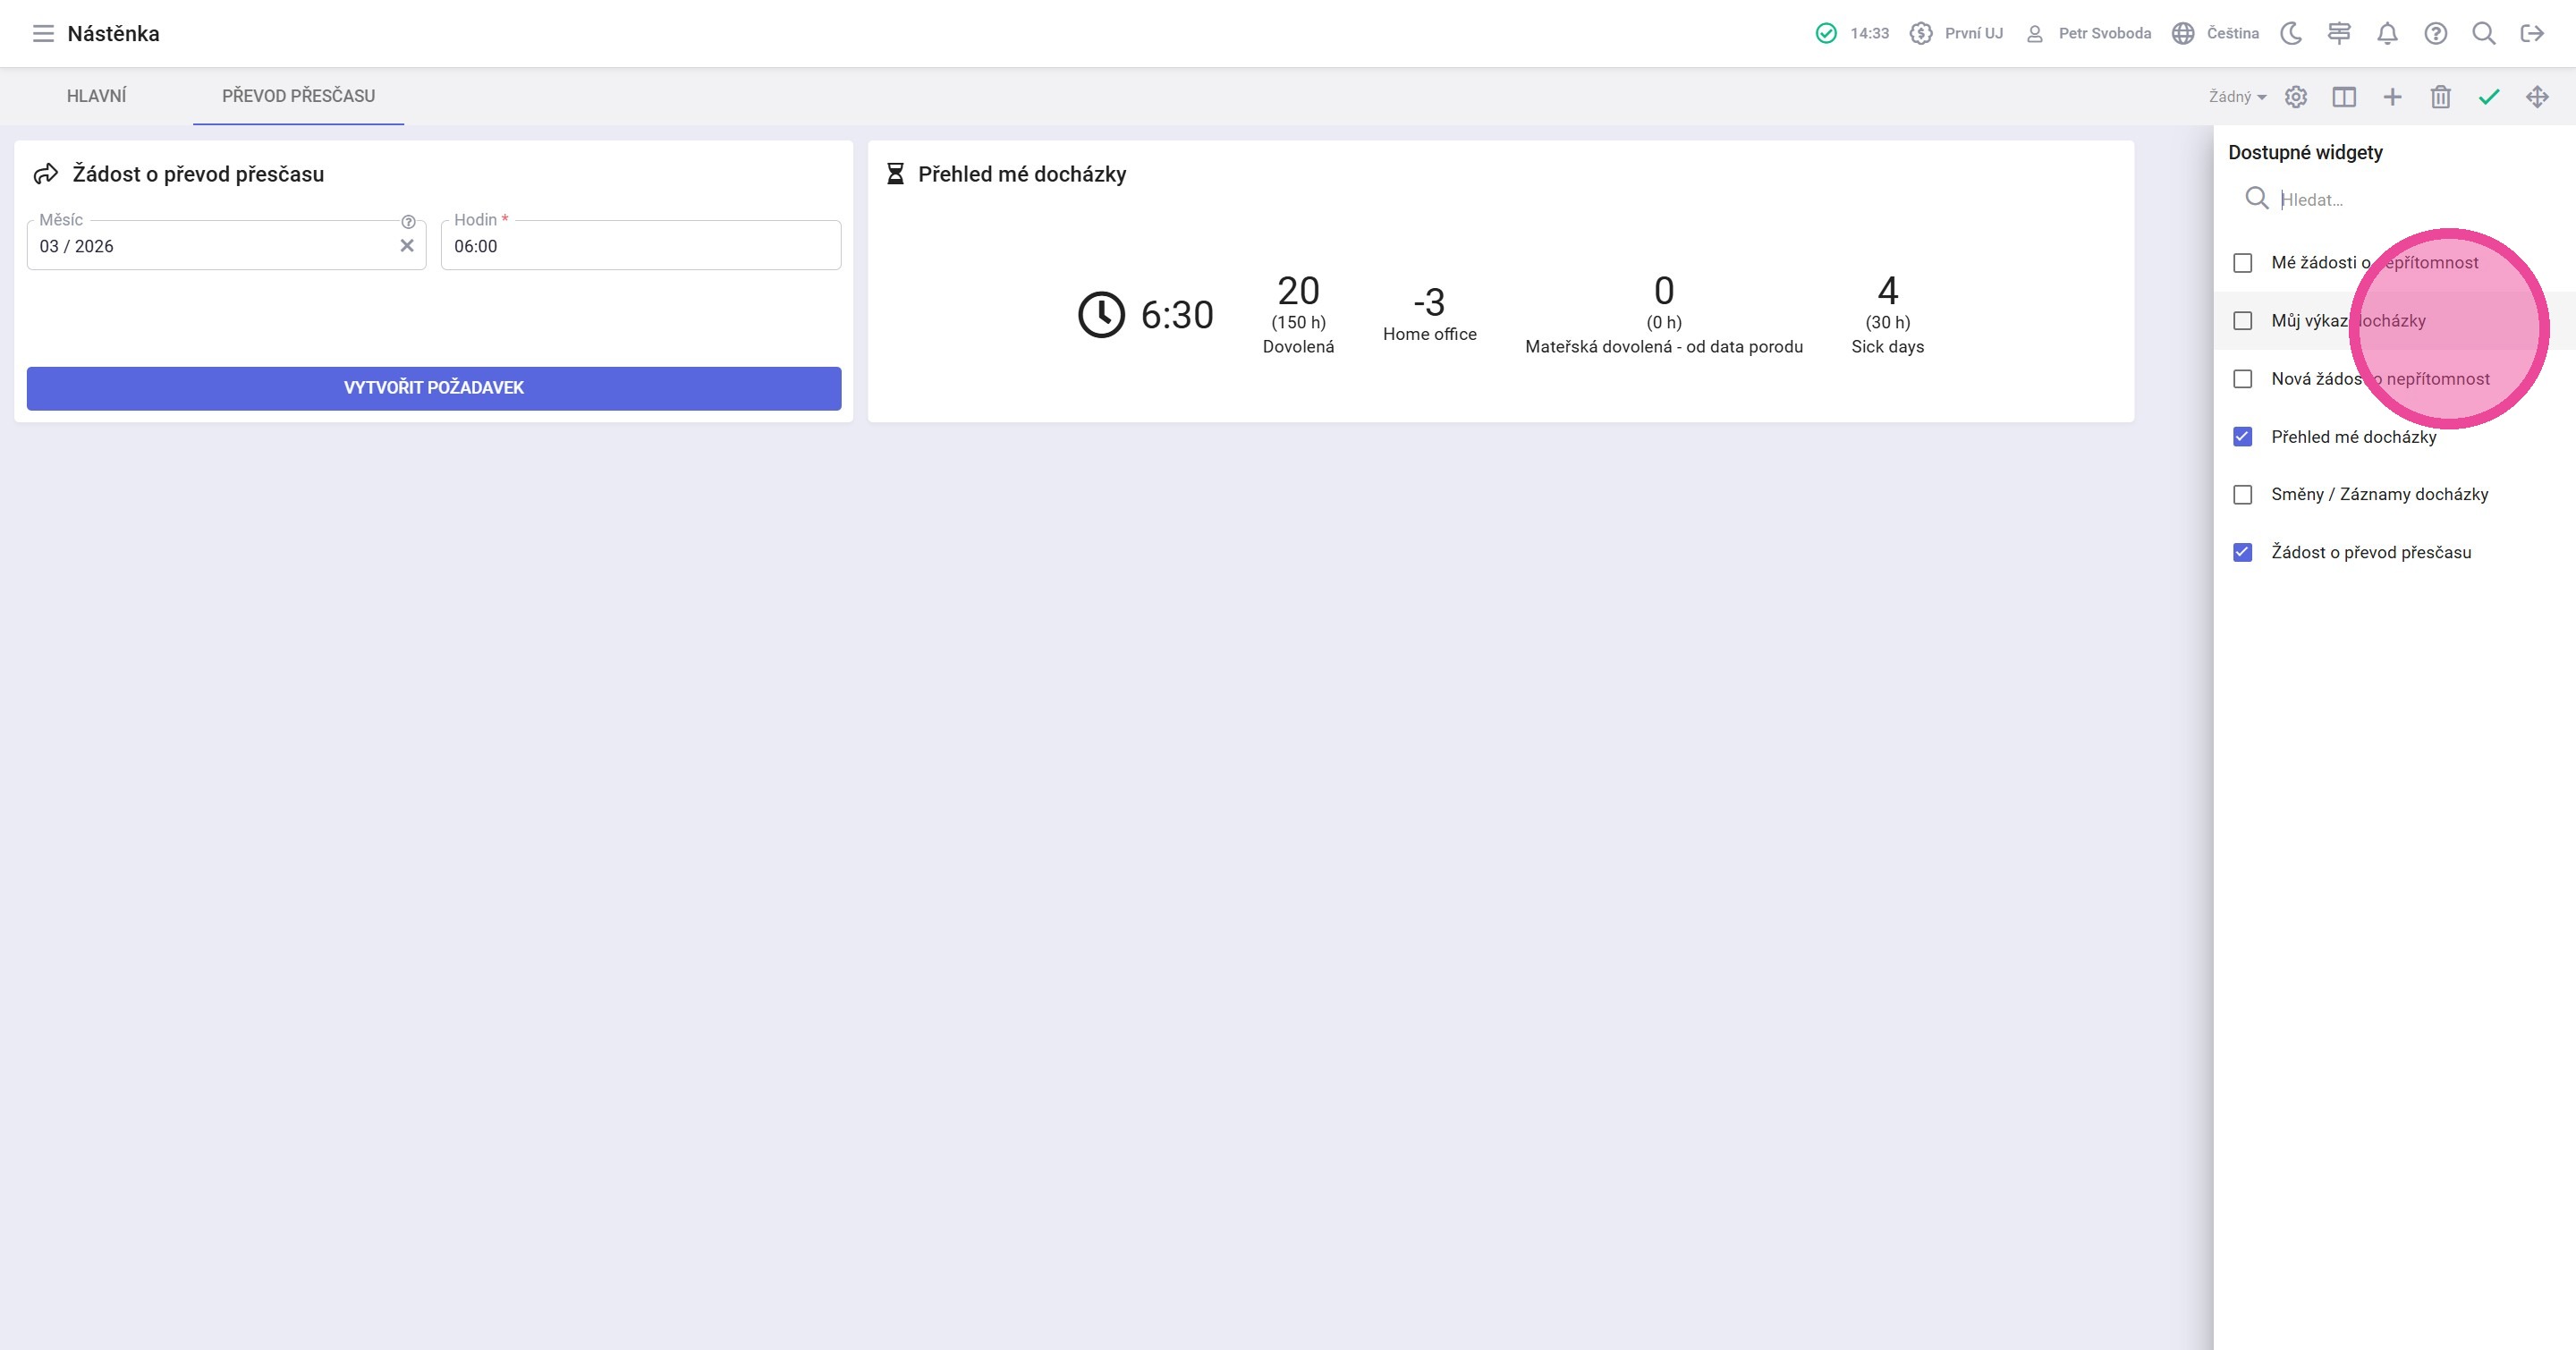Toggle dark mode moon icon

coord(2291,34)
